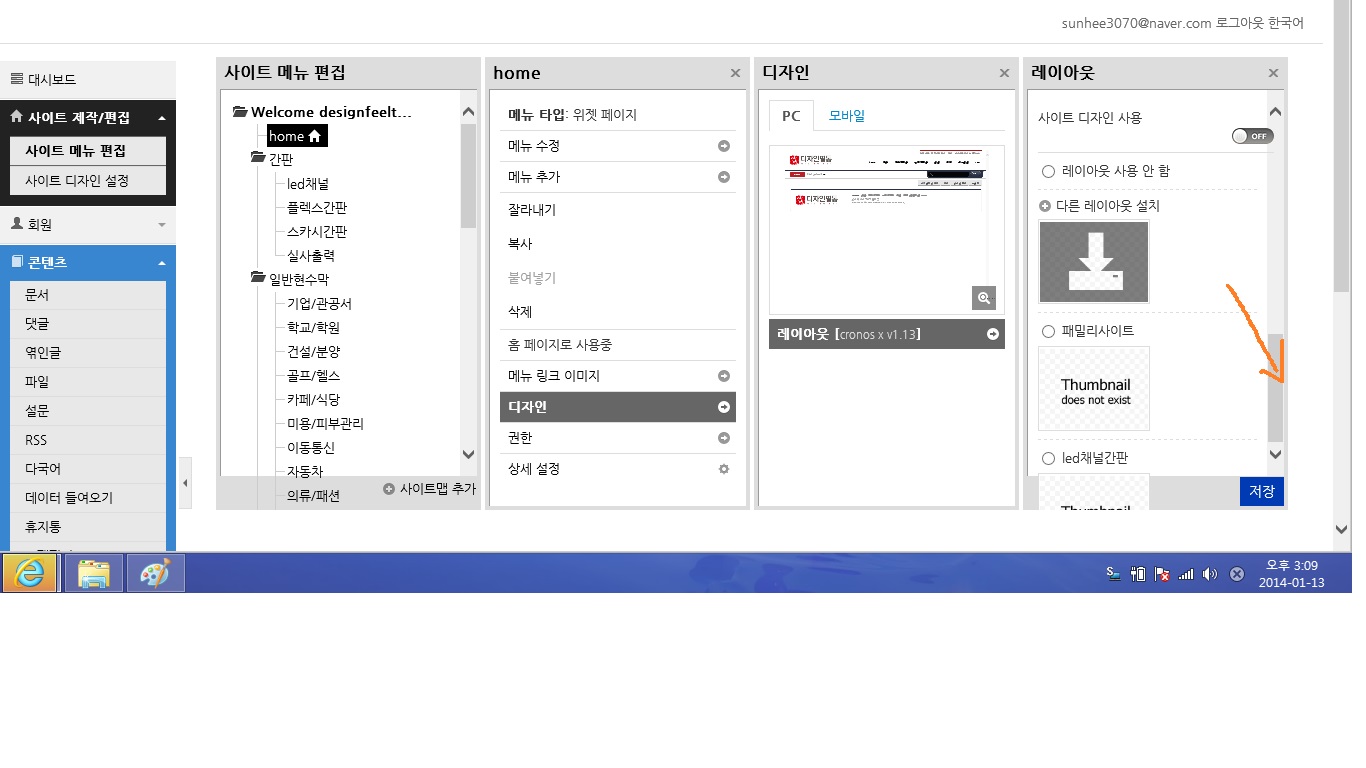Select the 레이아웃 사용 안 함 radio button
Image resolution: width=1366 pixels, height=768 pixels.
coord(1048,171)
